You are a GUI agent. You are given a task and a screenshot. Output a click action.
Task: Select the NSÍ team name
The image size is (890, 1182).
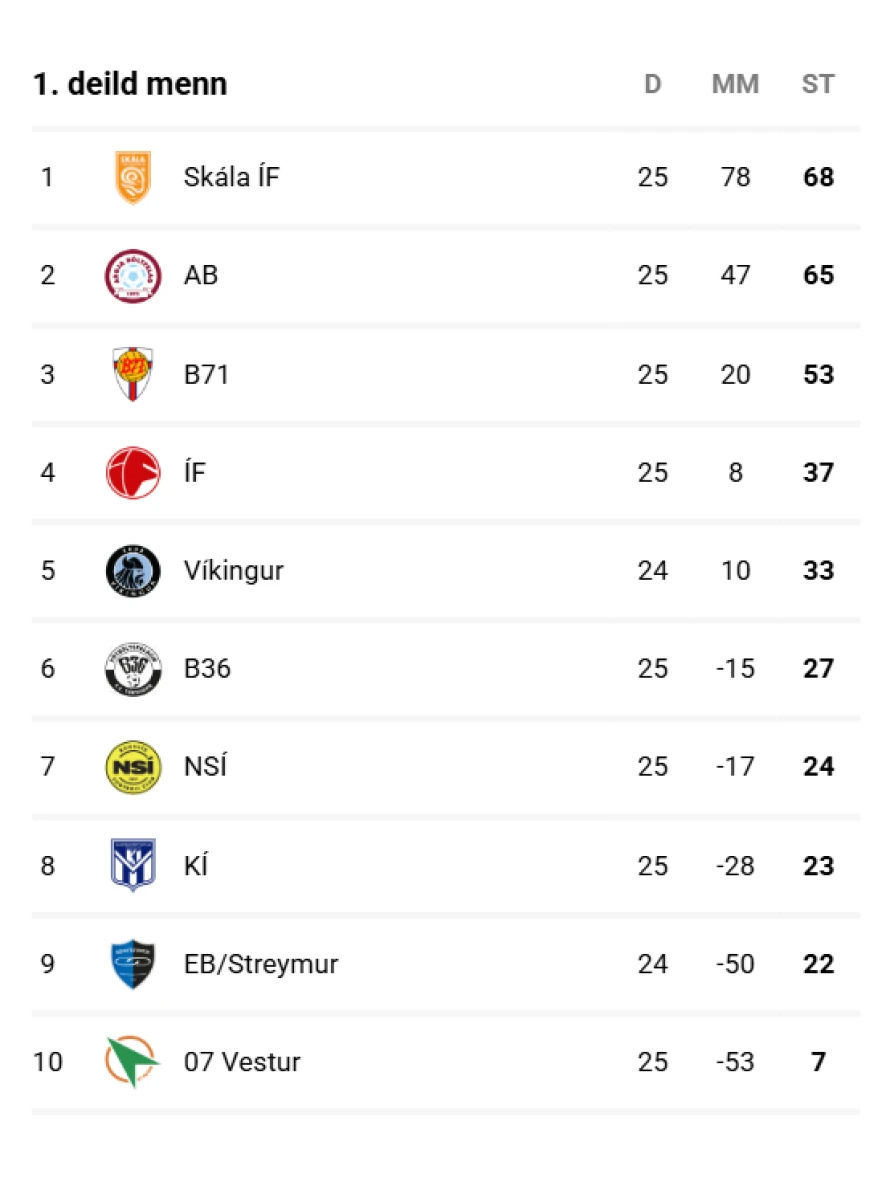[205, 767]
